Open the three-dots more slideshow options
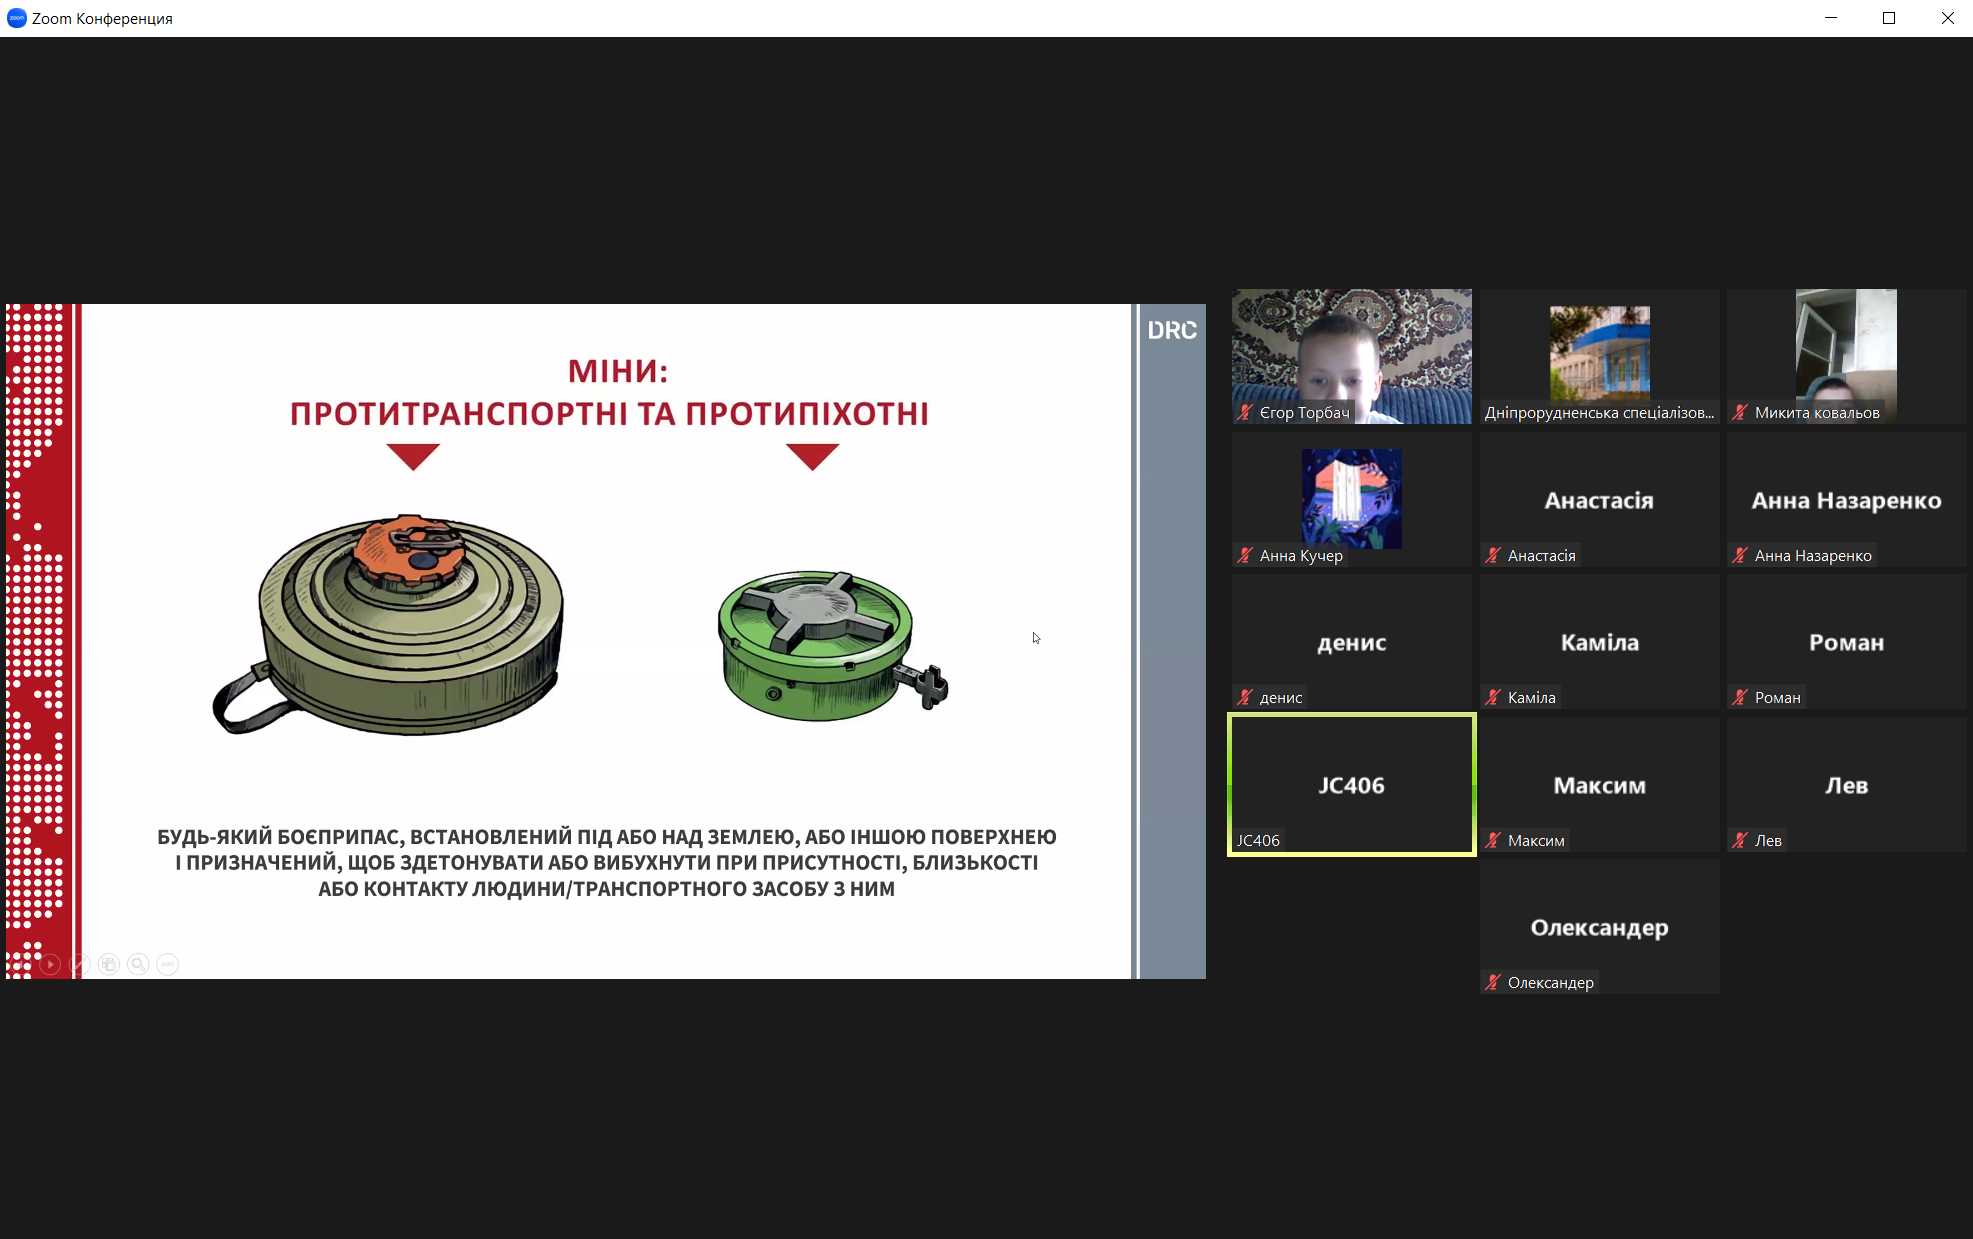The height and width of the screenshot is (1239, 1973). point(167,964)
